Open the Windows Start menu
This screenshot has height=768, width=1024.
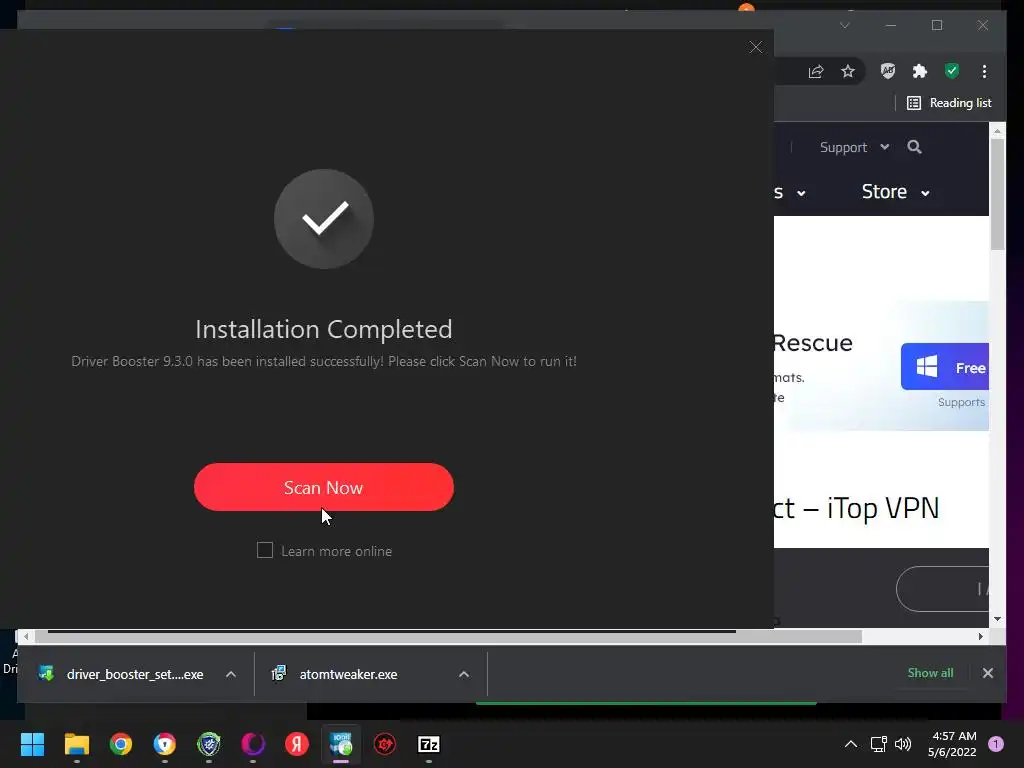pyautogui.click(x=32, y=744)
